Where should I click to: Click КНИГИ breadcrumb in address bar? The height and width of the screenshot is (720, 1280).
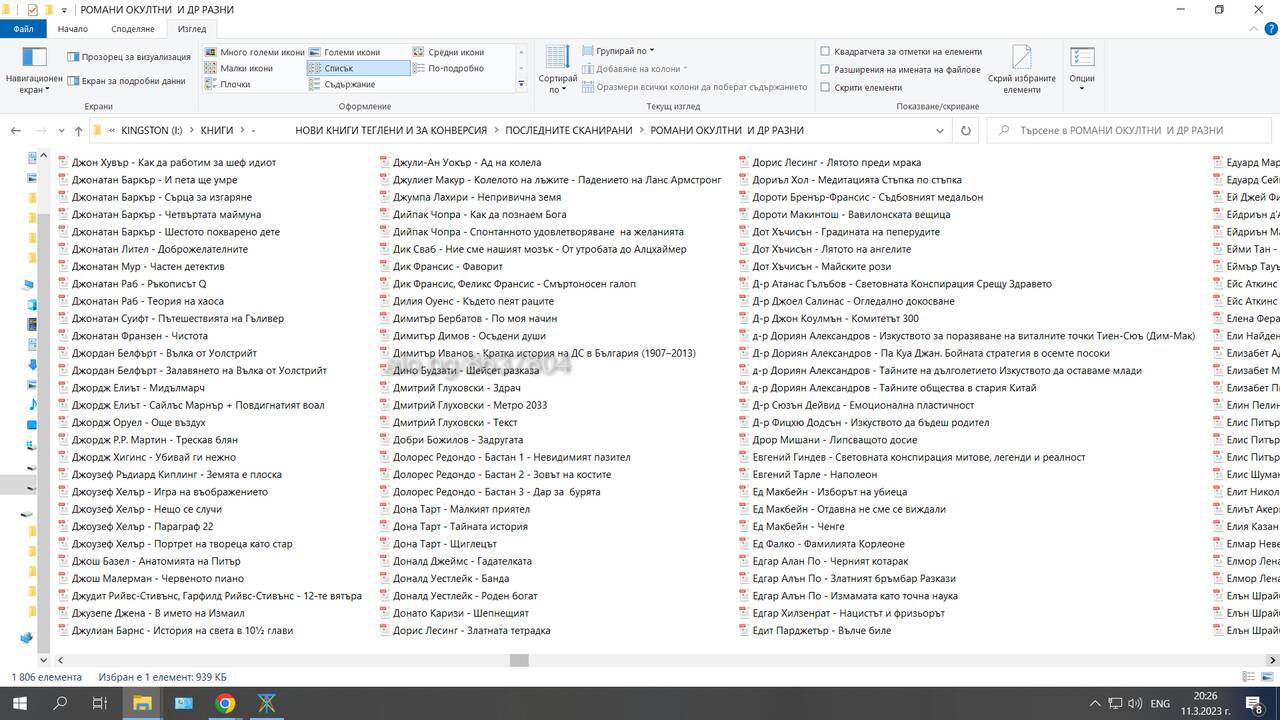[x=217, y=130]
